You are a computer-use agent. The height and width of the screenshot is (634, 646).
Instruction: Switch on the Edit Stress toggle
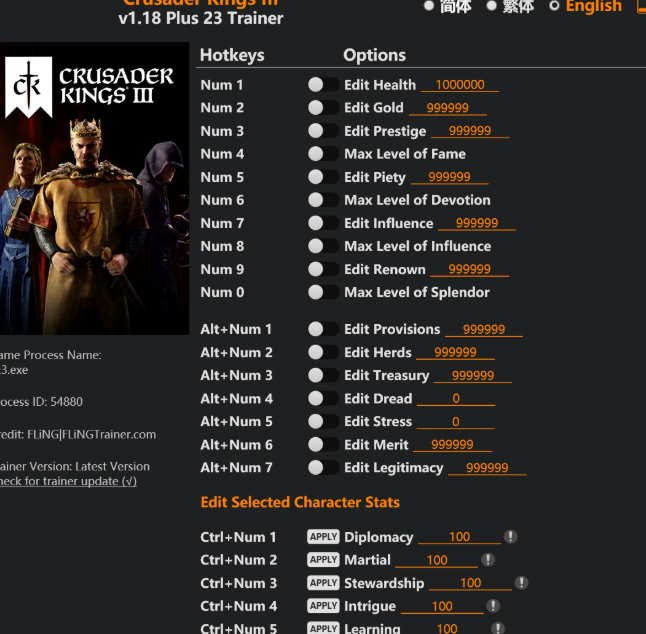[x=322, y=422]
